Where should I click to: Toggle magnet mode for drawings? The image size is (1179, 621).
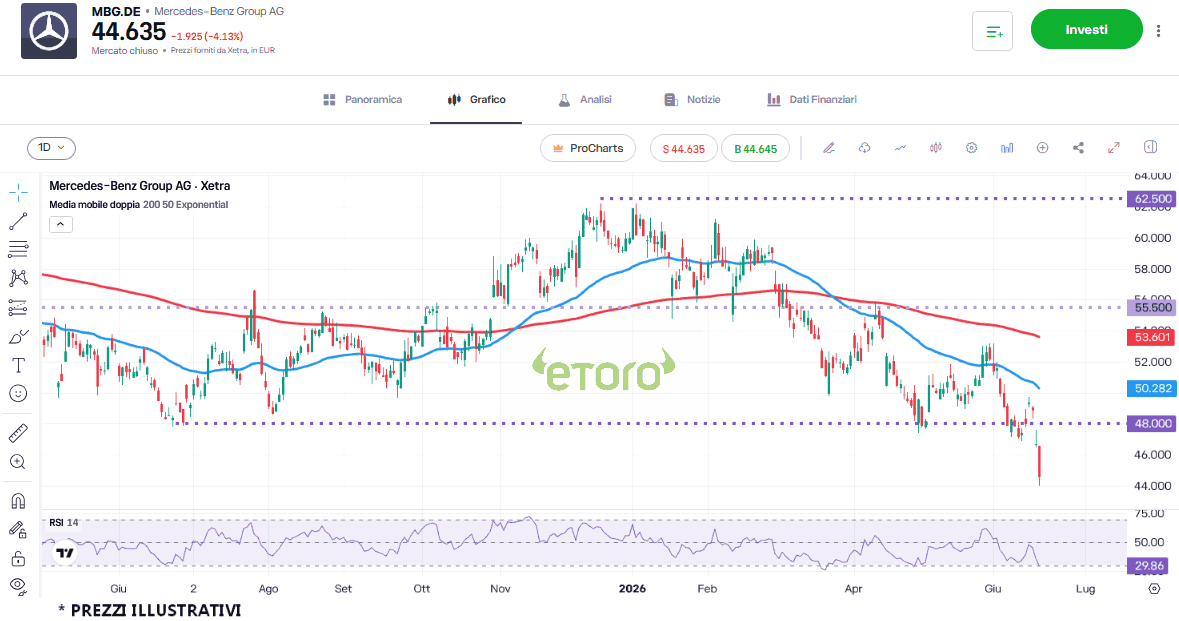[18, 501]
